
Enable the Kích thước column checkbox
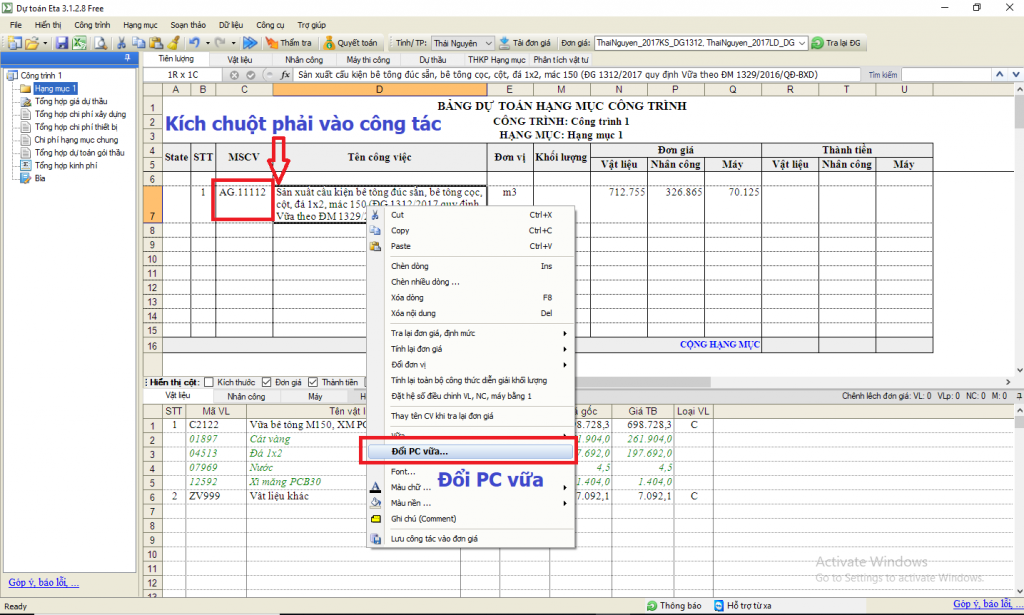point(209,382)
